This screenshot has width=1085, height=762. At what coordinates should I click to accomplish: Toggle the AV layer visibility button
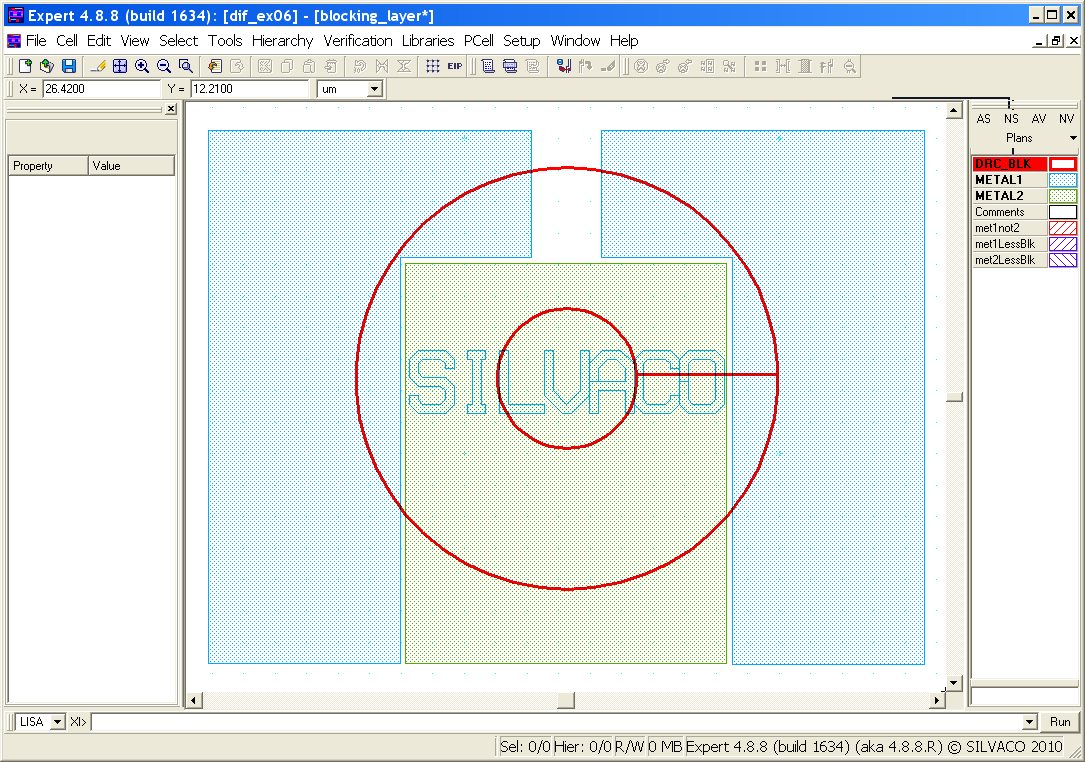pos(1039,119)
